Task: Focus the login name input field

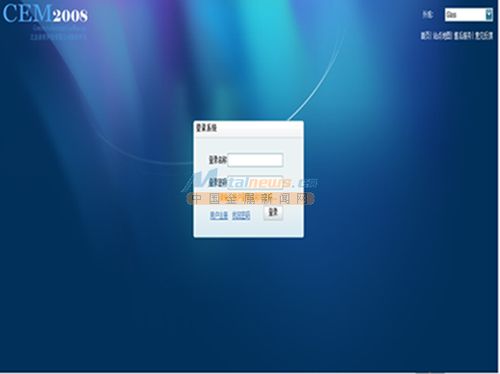Action: click(x=255, y=160)
